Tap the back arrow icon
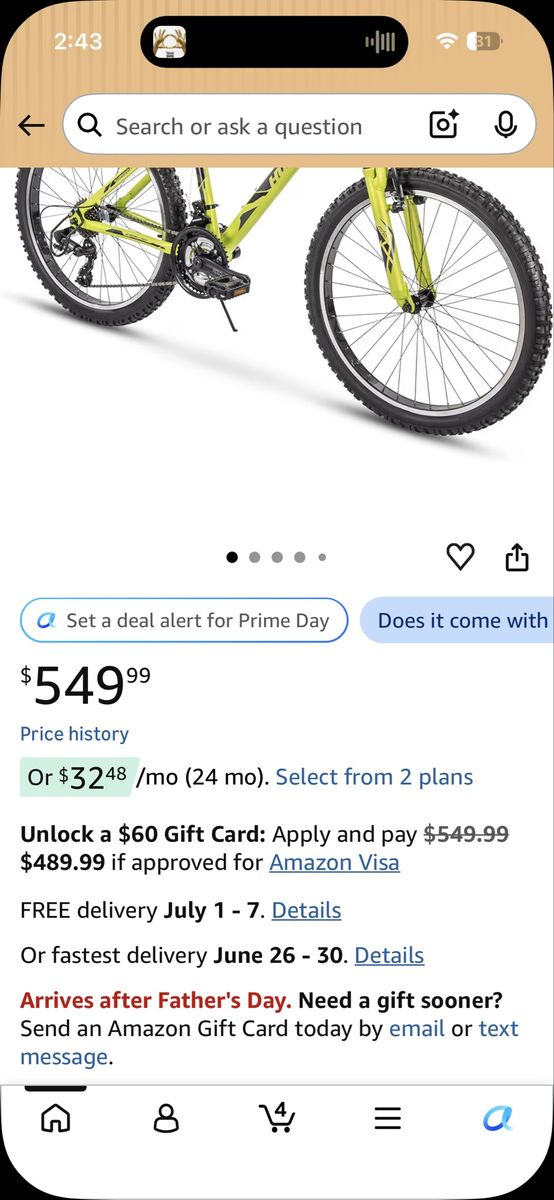Image resolution: width=554 pixels, height=1200 pixels. tap(32, 125)
